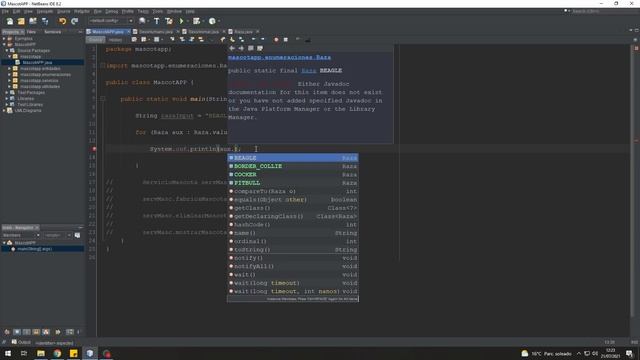The image size is (640, 360).
Task: Expand the Test Packages node
Action: (x=7, y=93)
